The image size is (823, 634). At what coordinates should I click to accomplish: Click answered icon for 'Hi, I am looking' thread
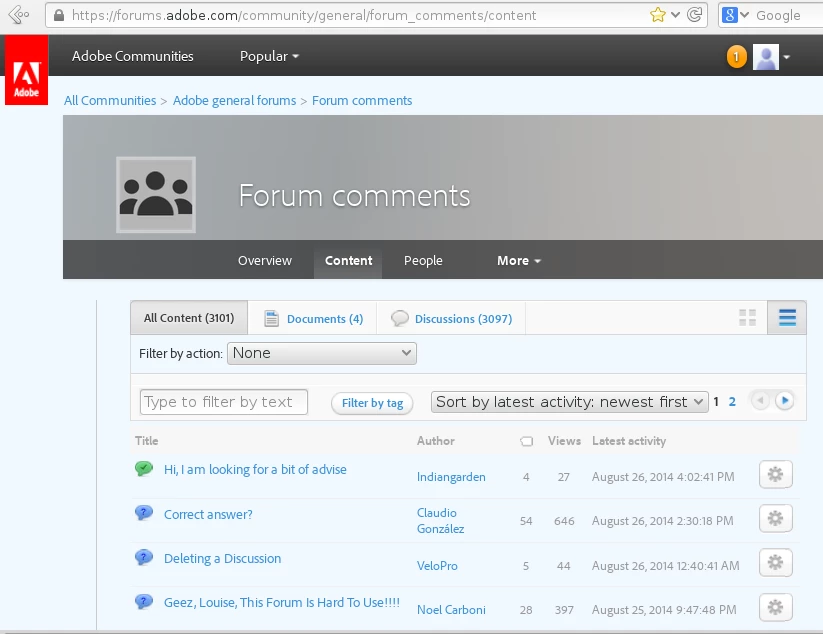tap(143, 468)
